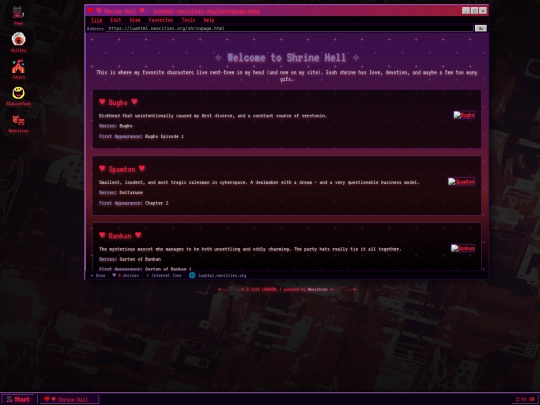Image resolution: width=540 pixels, height=405 pixels.
Task: Click the Banban description sentence
Action: pos(250,249)
